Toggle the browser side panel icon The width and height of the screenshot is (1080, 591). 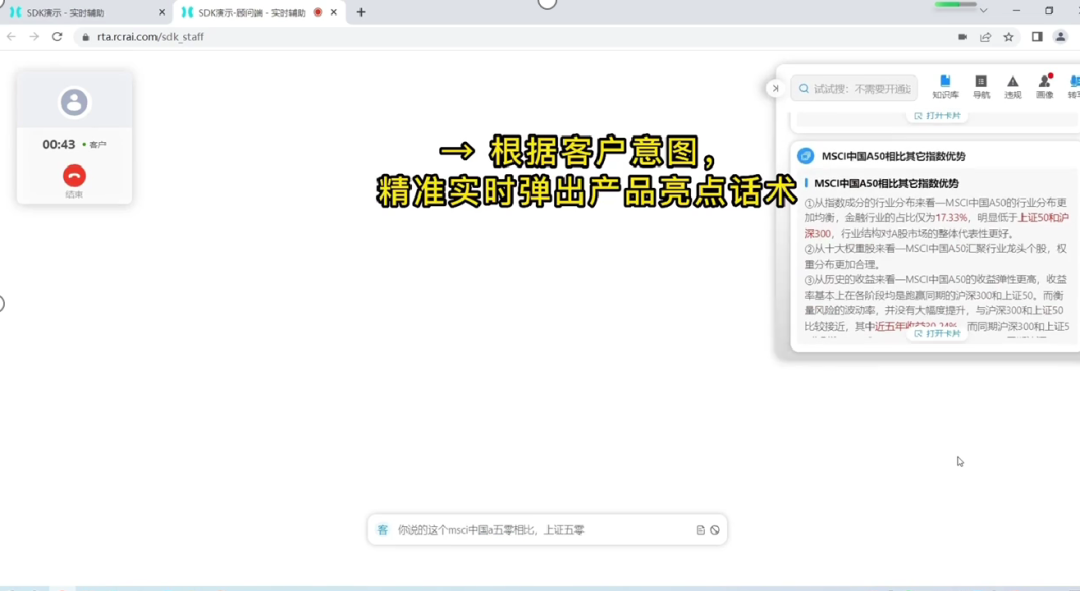click(x=1037, y=37)
